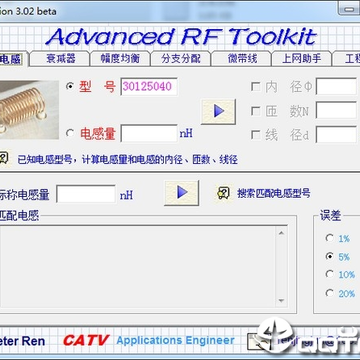Choose the 10% error tolerance

click(329, 274)
